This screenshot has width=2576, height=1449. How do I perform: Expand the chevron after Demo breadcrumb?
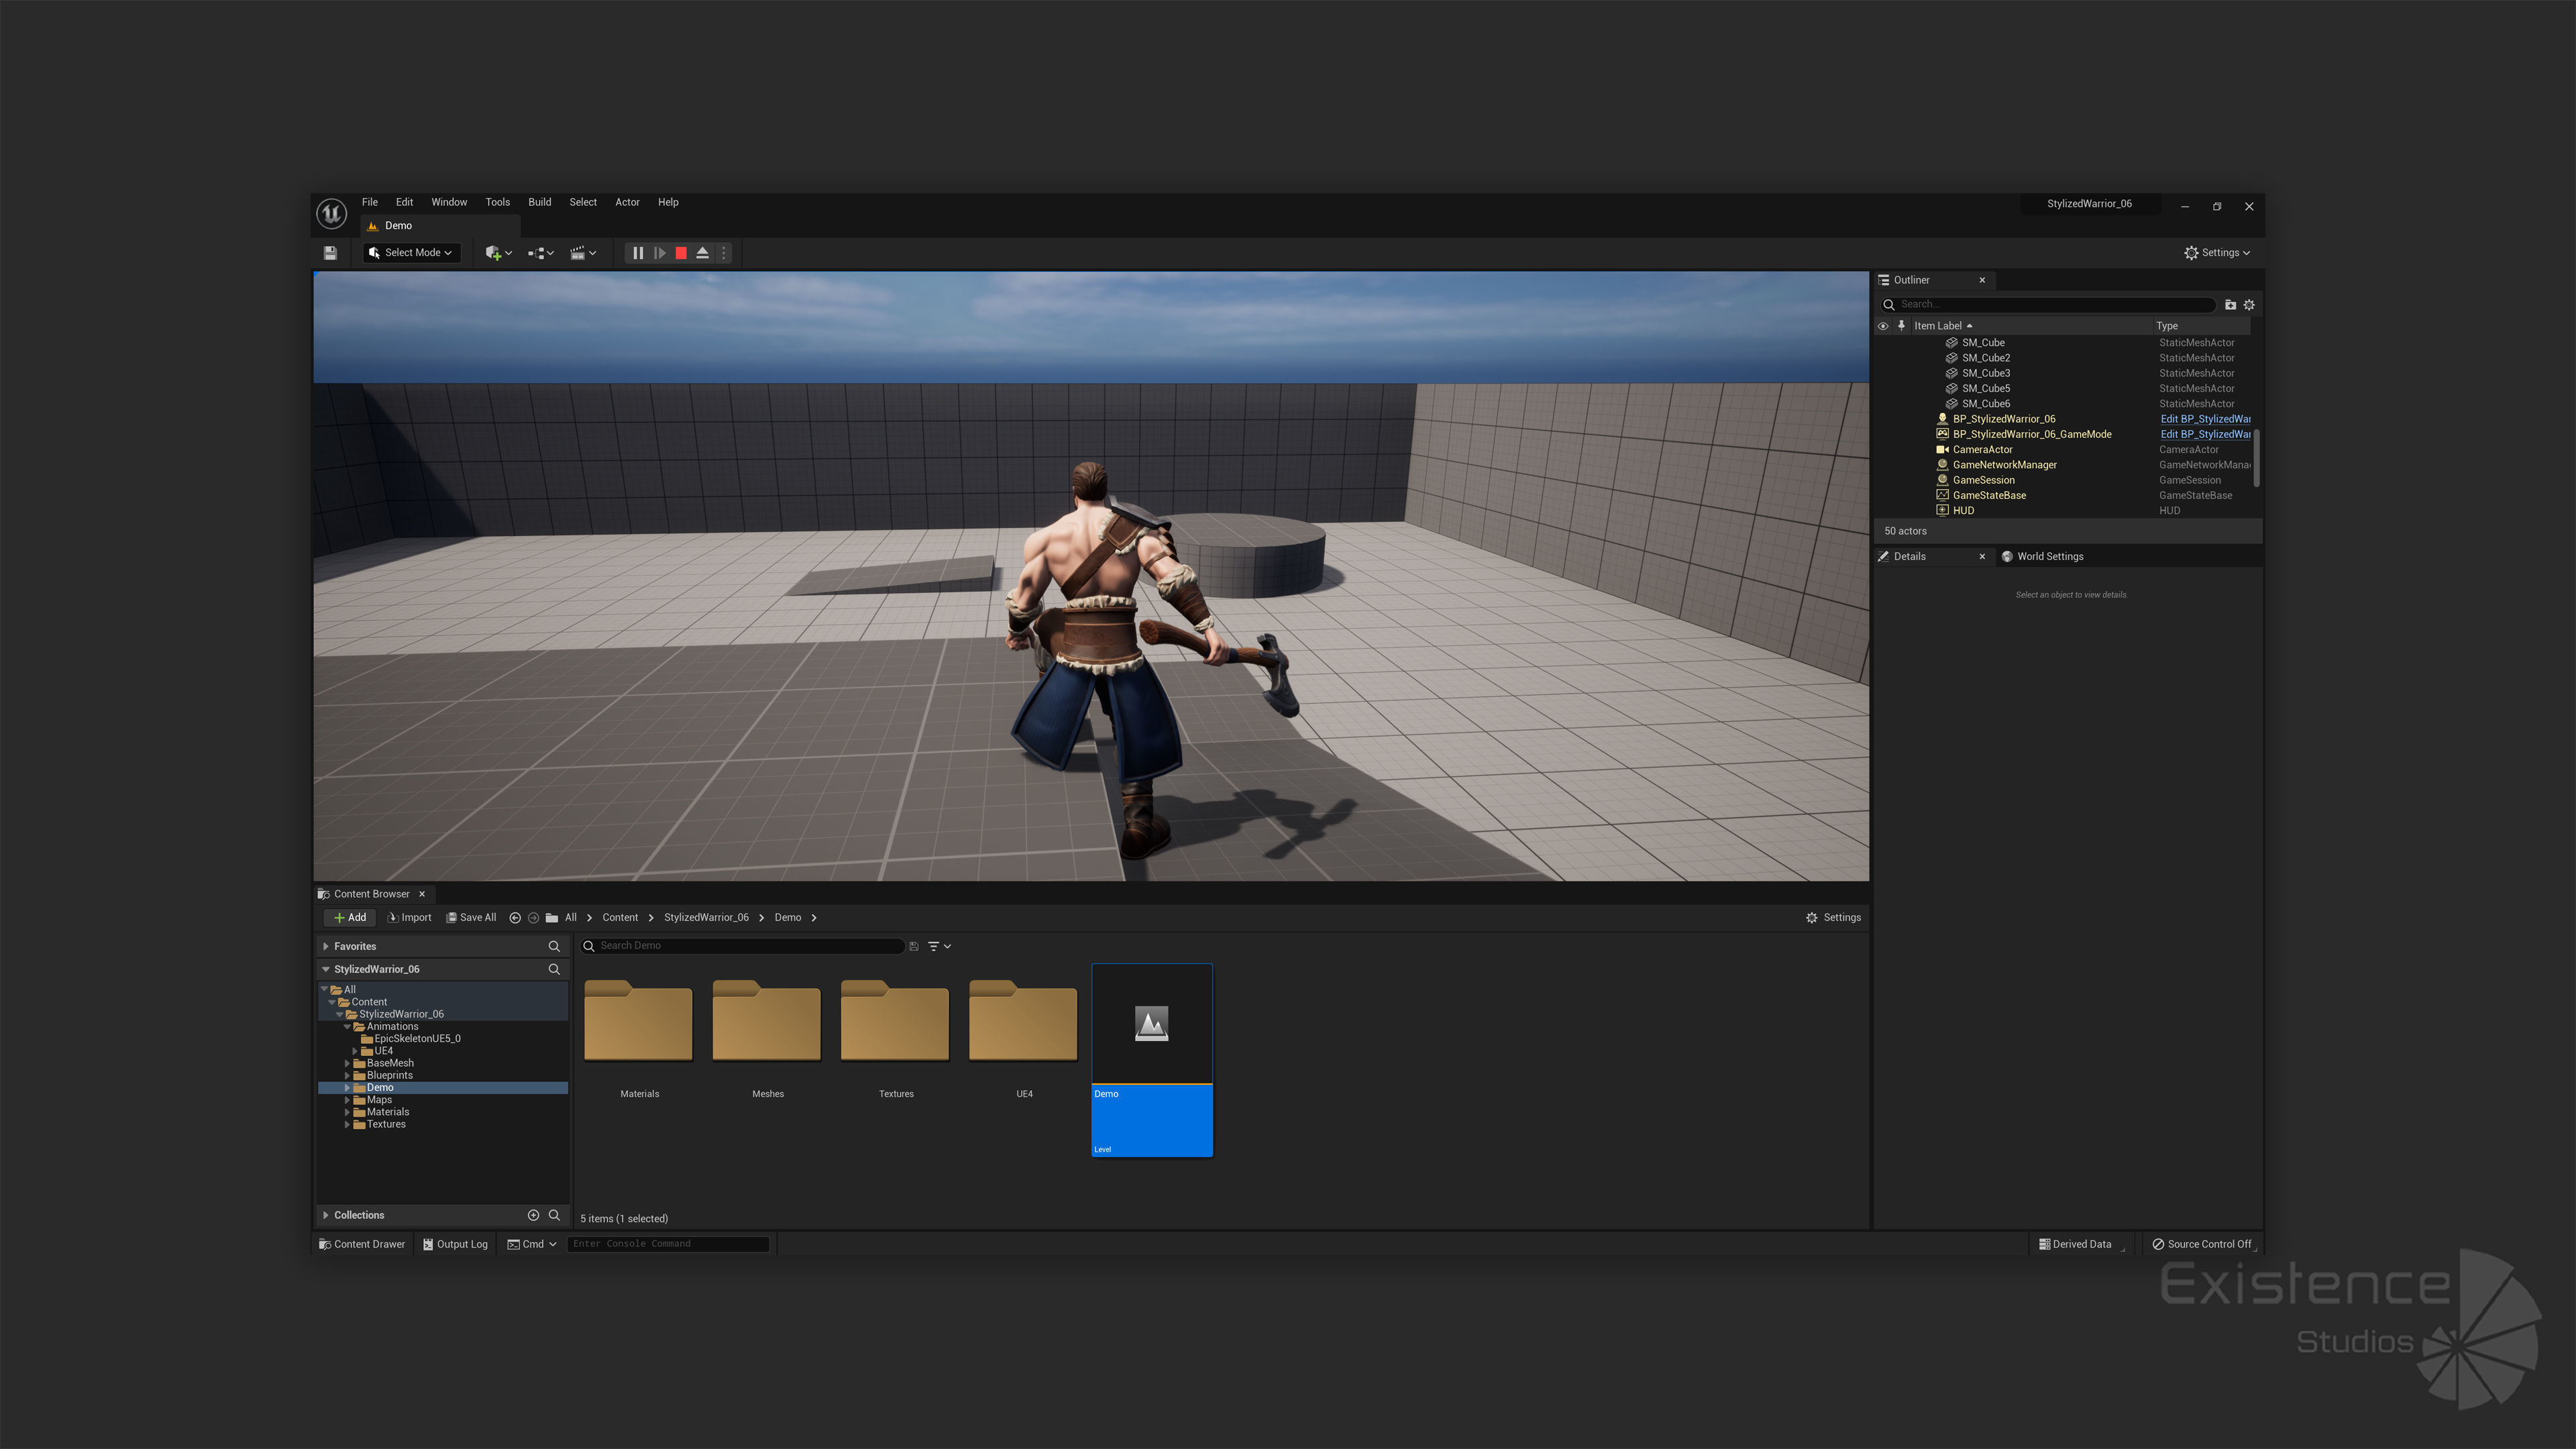[814, 918]
